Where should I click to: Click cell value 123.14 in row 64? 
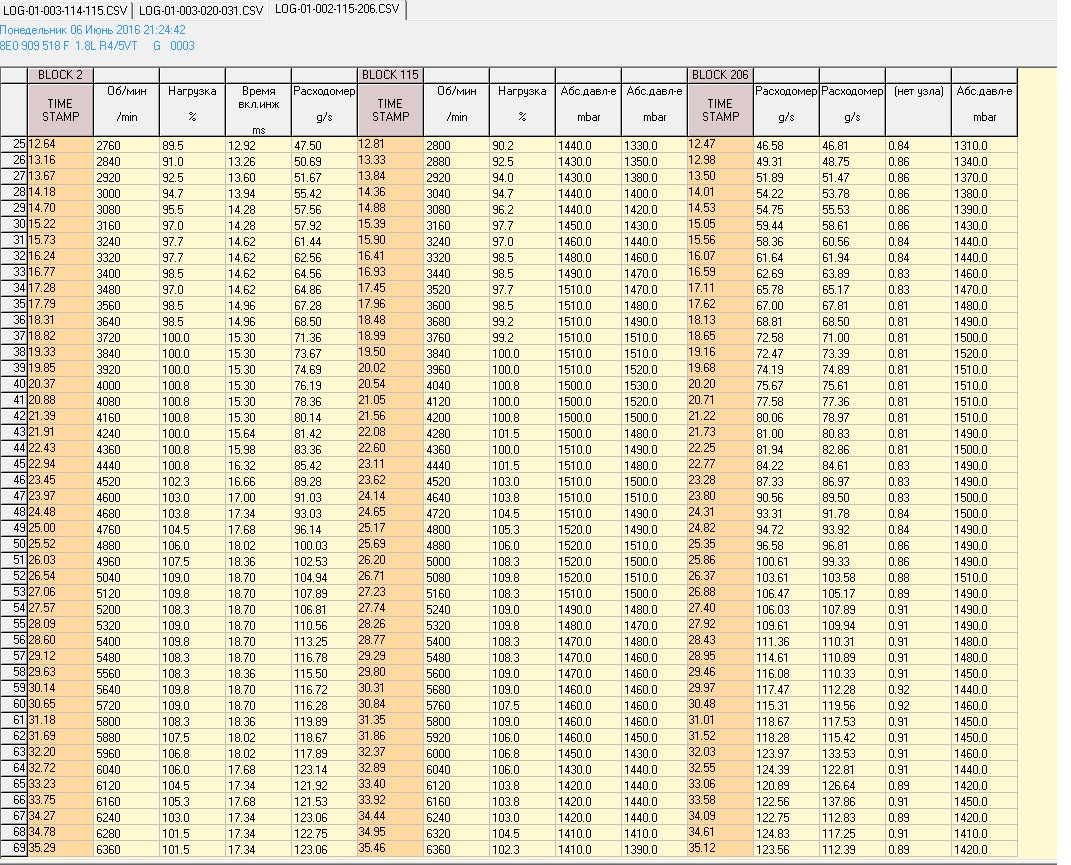coord(324,769)
